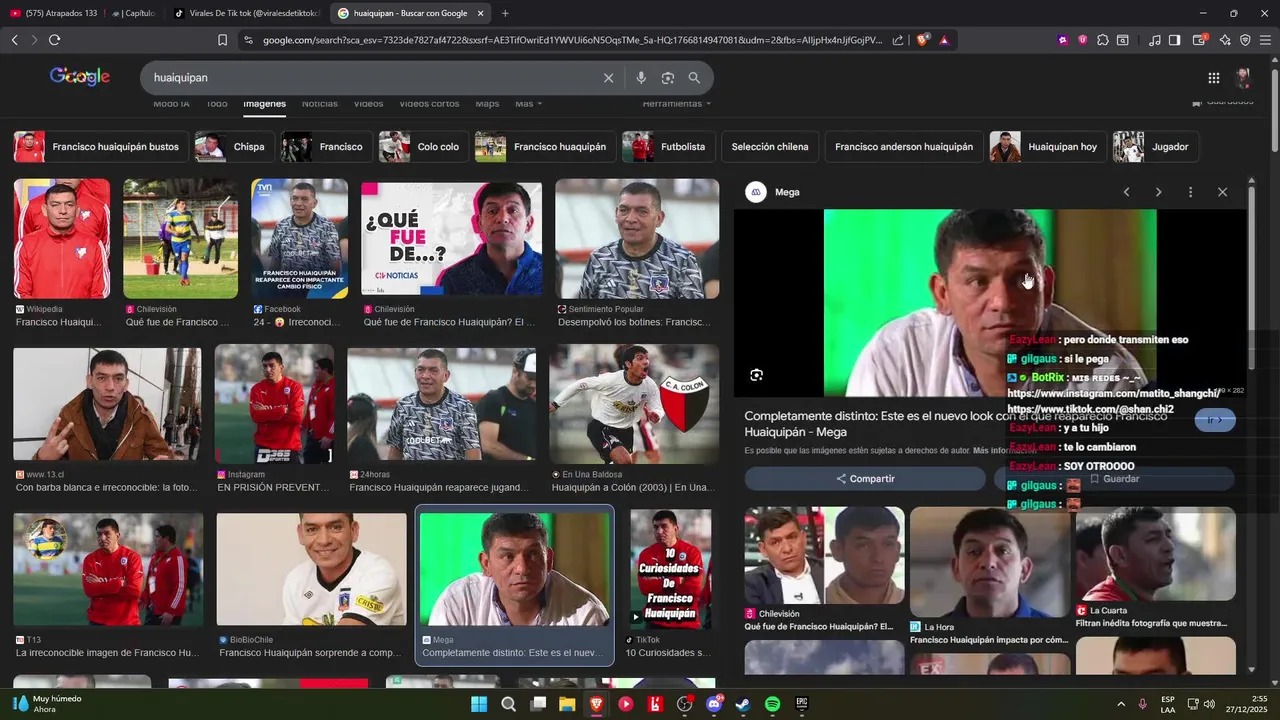Viewport: 1280px width, 720px height.
Task: Open Brave playlist music icon
Action: pyautogui.click(x=1155, y=40)
